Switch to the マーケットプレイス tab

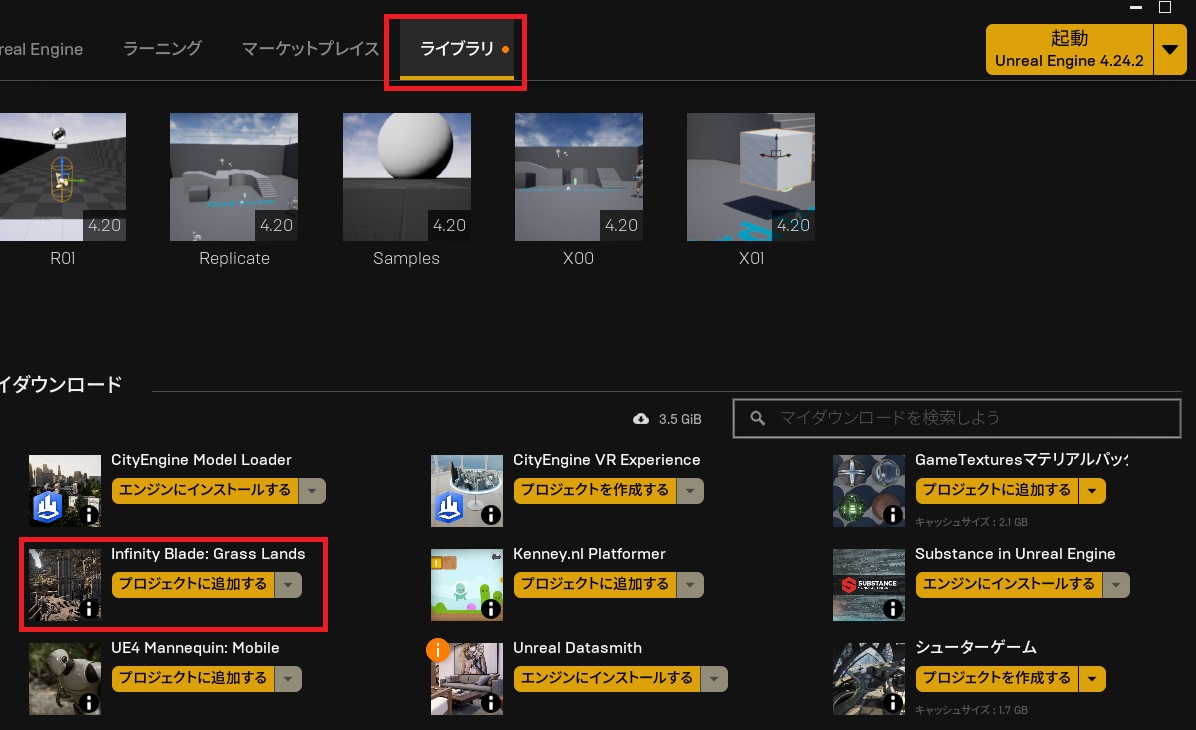pyautogui.click(x=310, y=49)
